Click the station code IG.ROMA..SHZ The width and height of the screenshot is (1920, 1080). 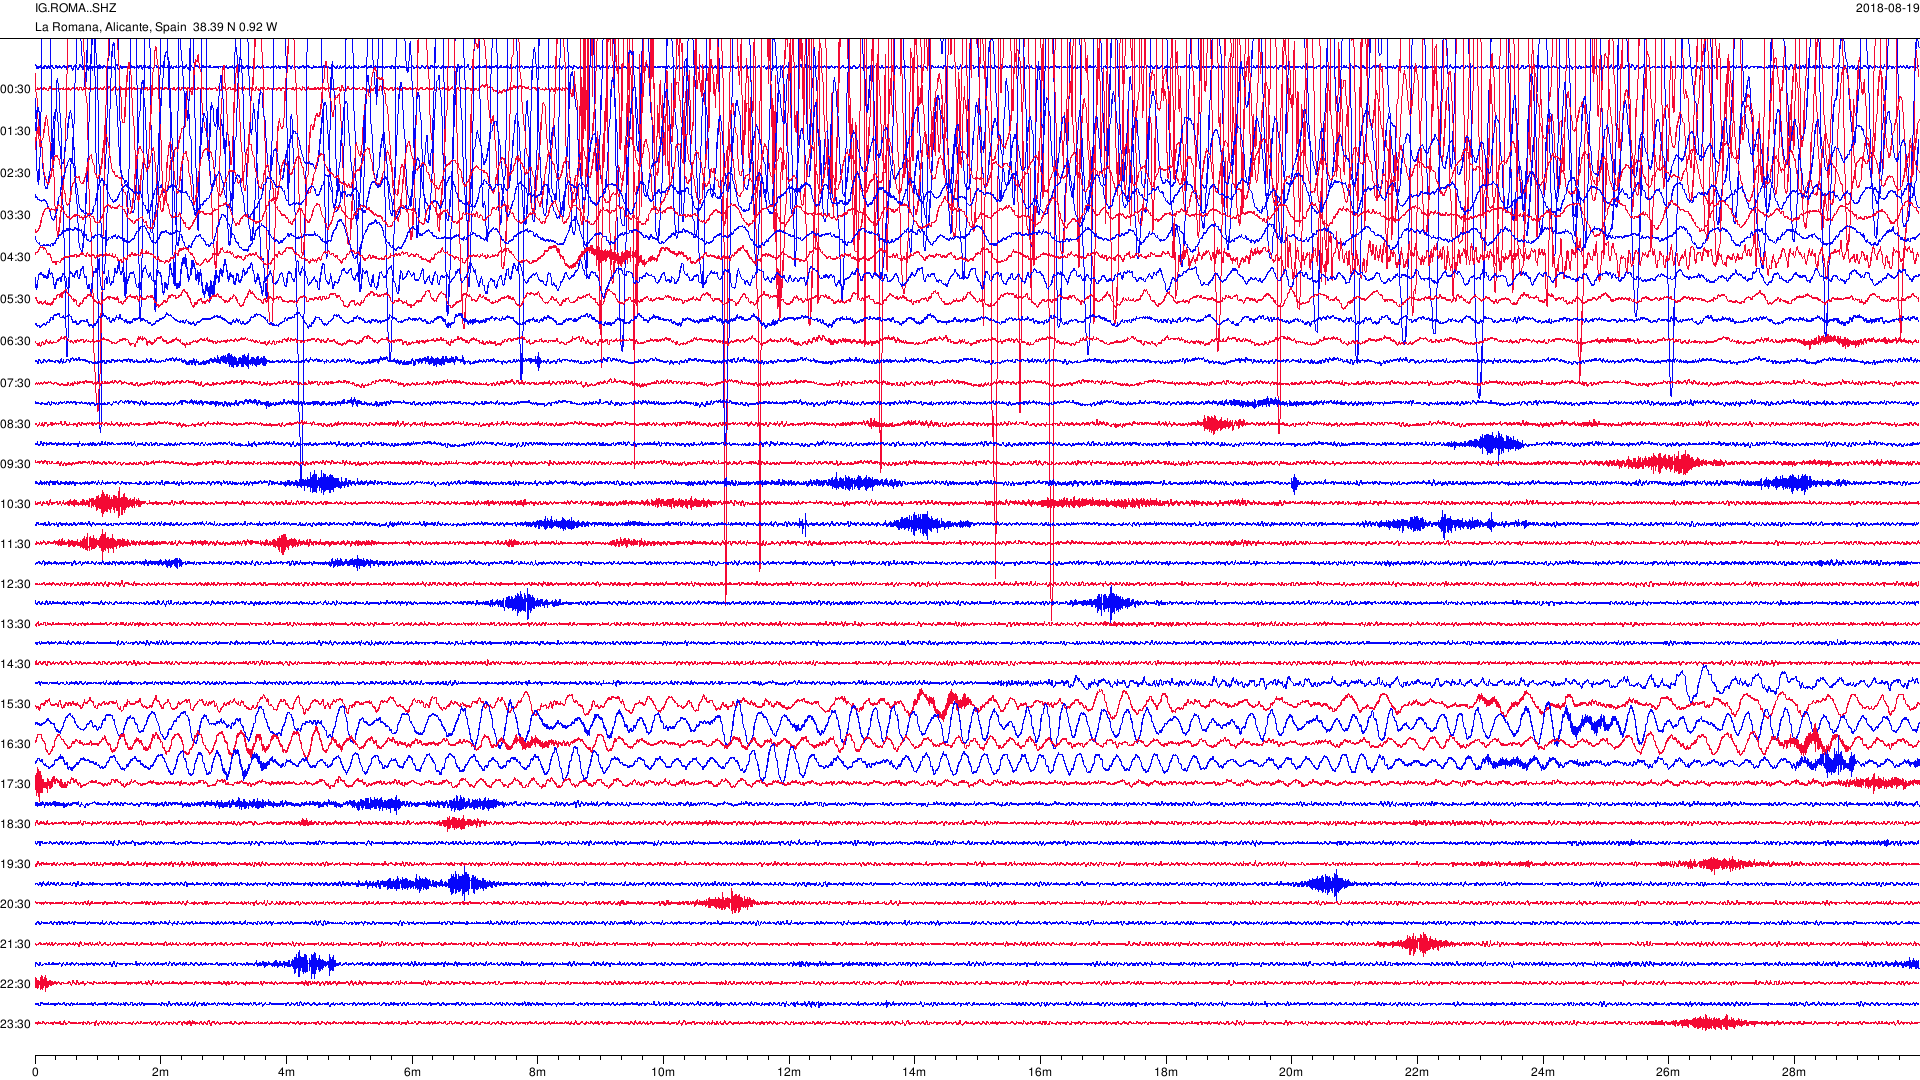coord(75,8)
